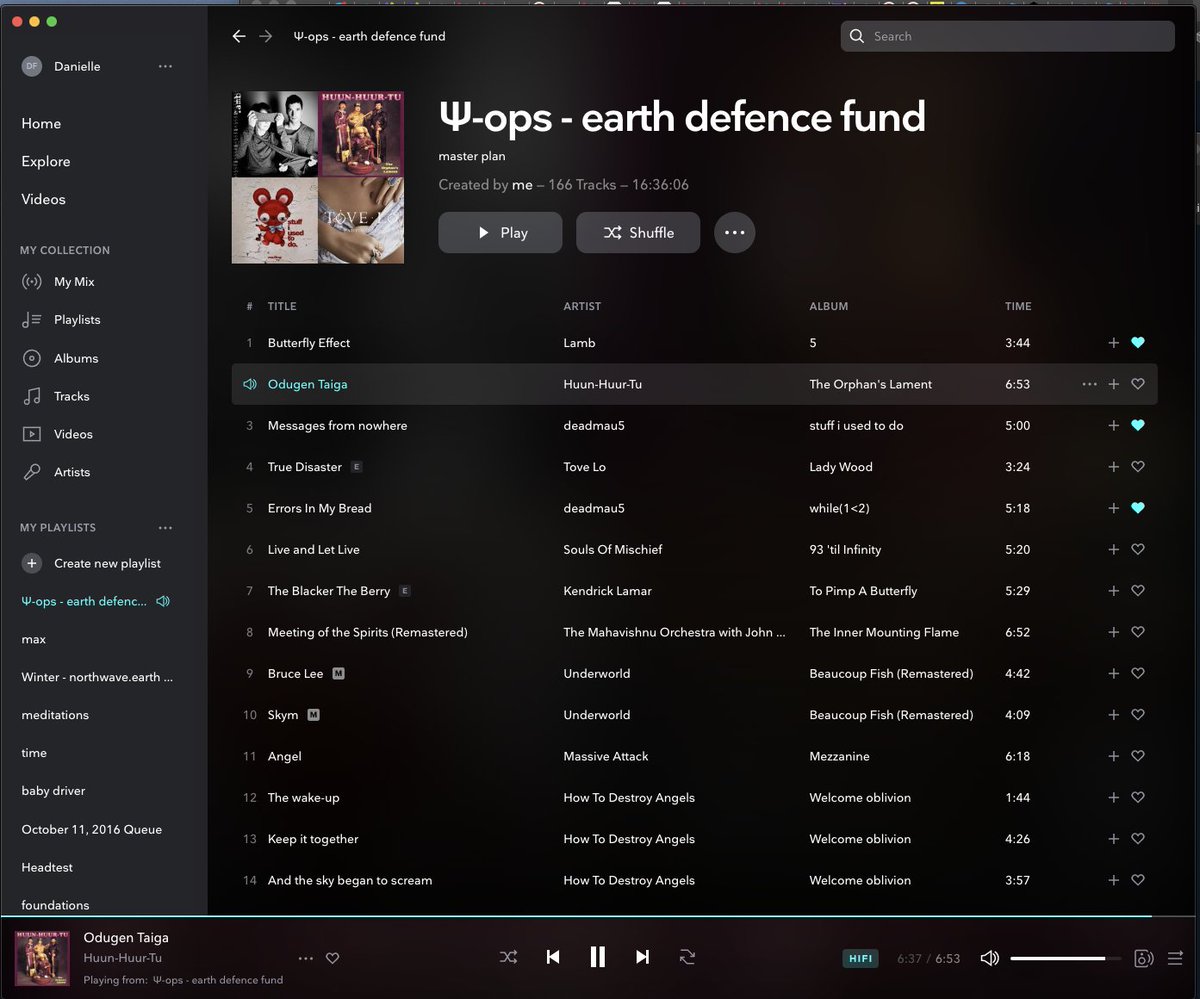The image size is (1200, 999).
Task: Open the sound output device icon
Action: tap(1143, 958)
